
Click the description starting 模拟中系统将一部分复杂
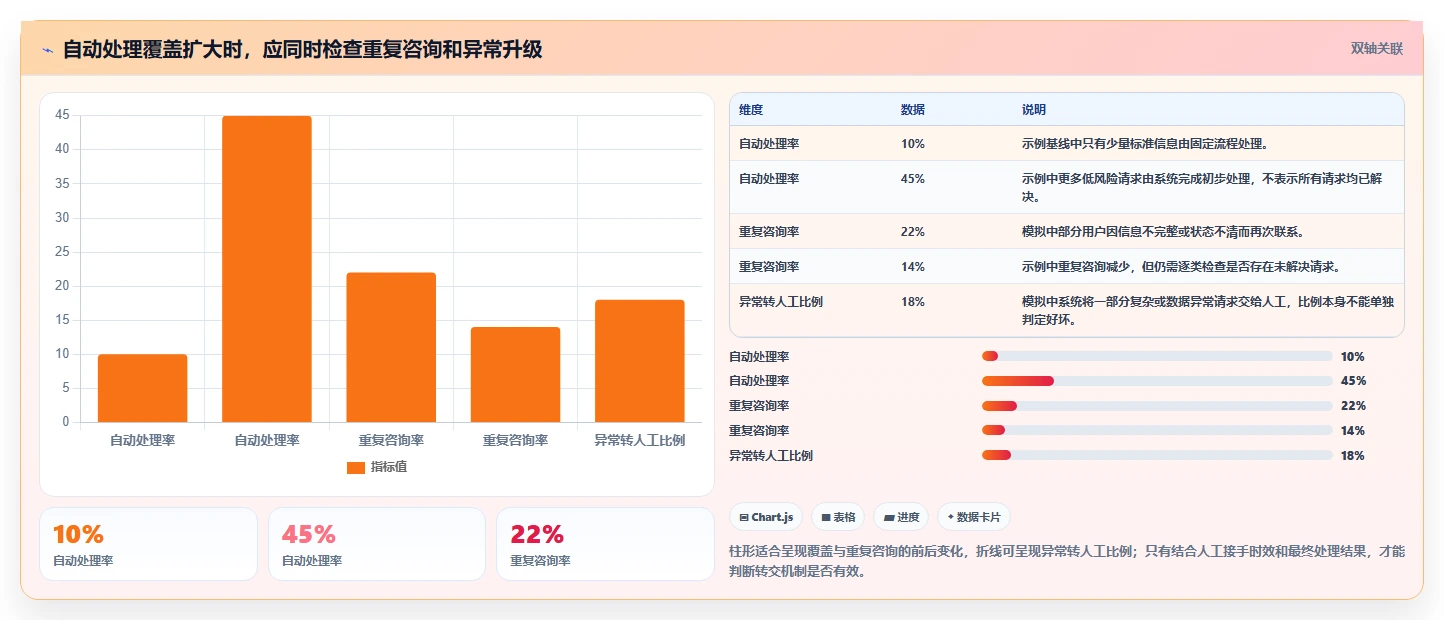point(1208,311)
